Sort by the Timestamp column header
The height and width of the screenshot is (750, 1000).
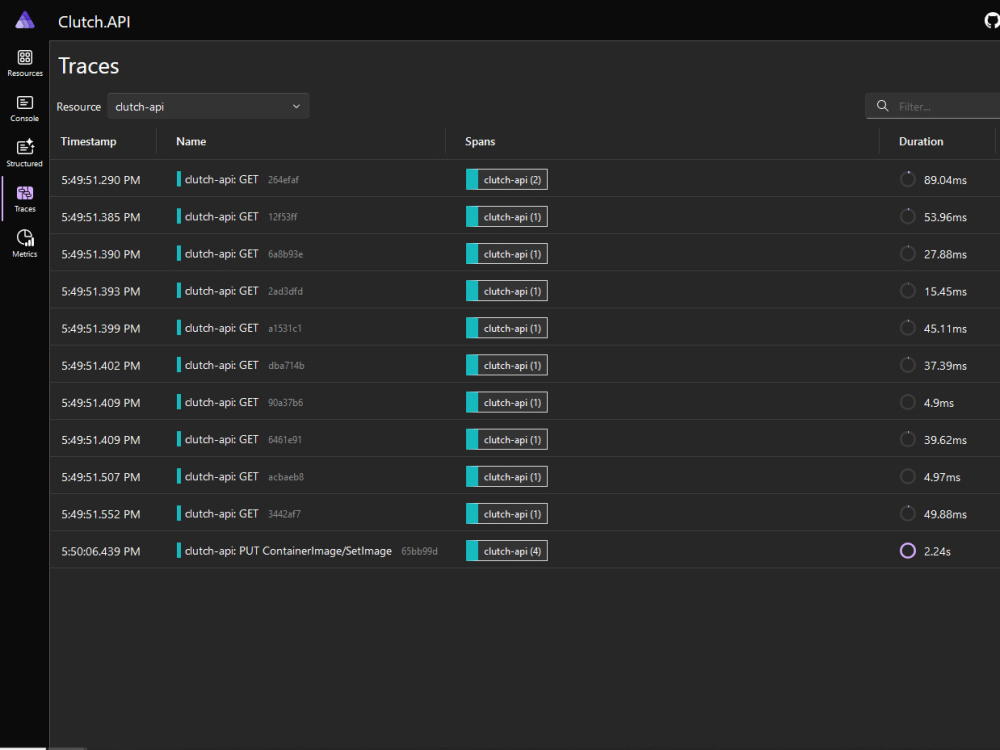(89, 142)
